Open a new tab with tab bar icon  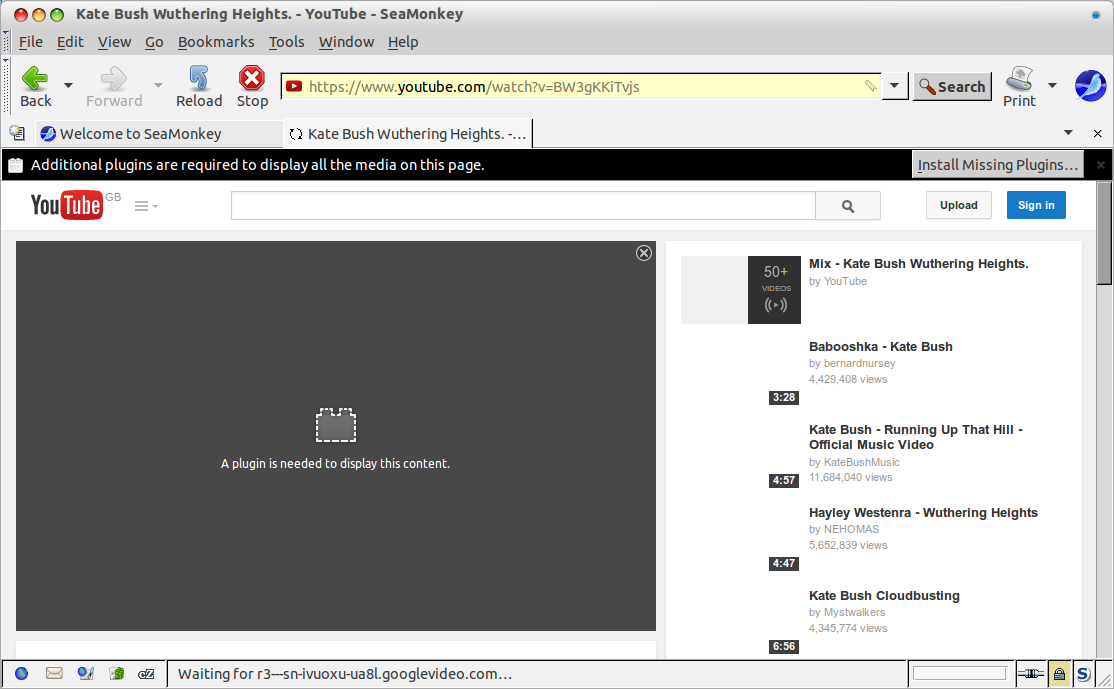(x=17, y=133)
